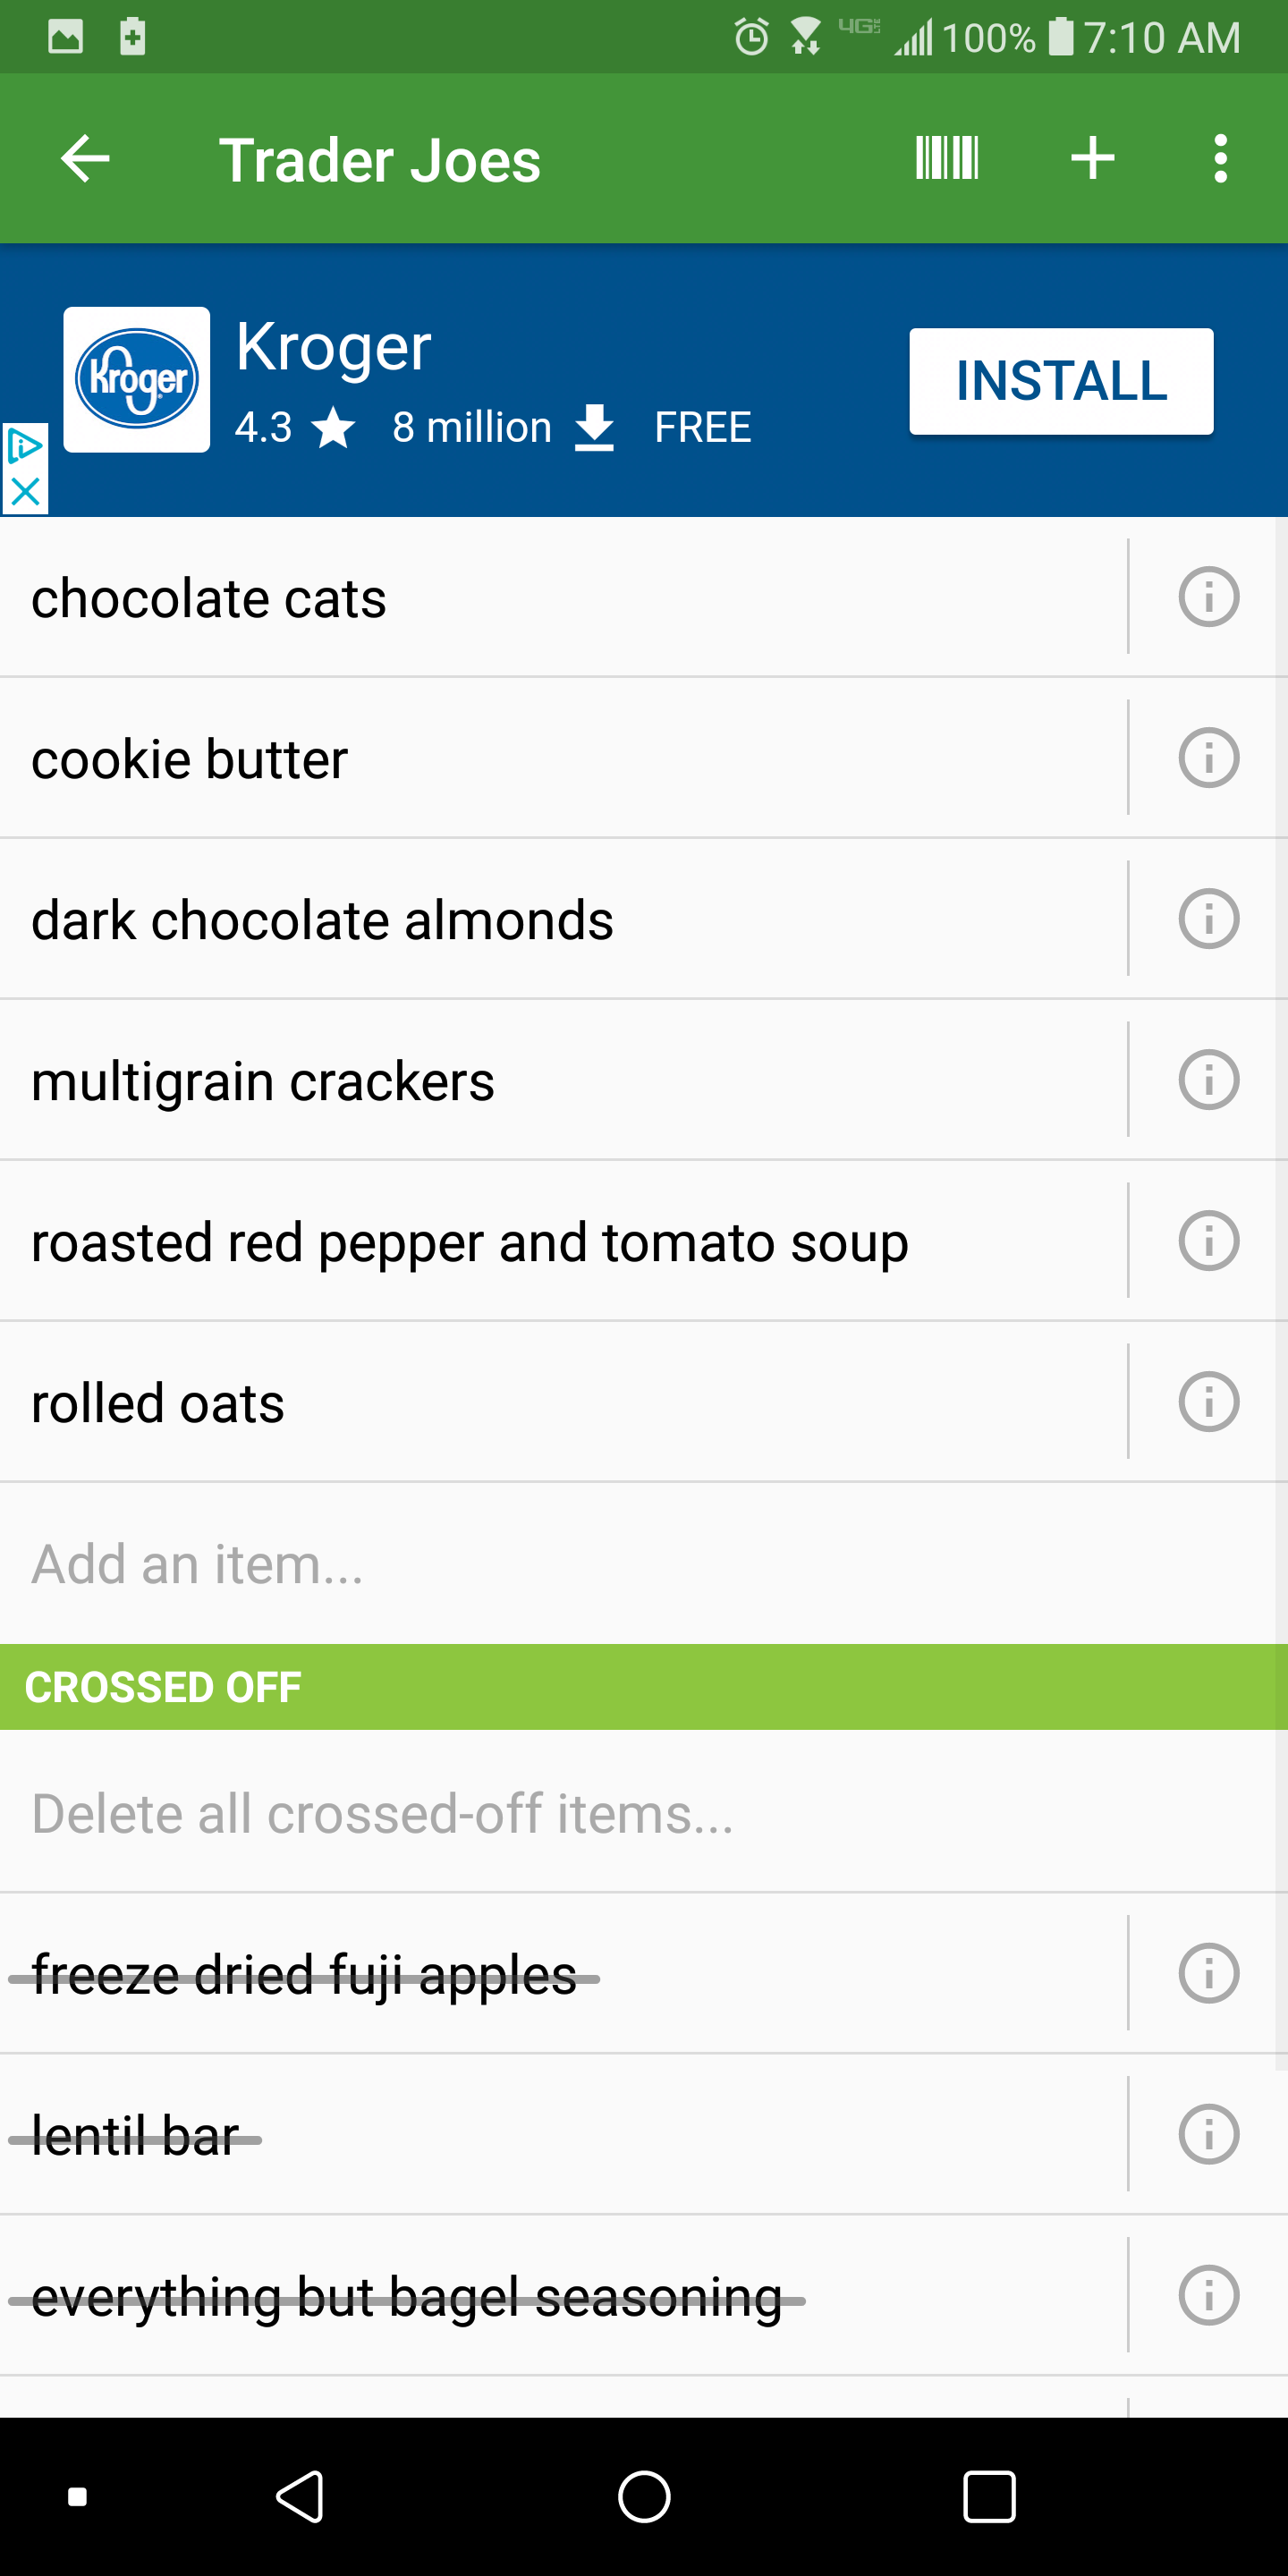The width and height of the screenshot is (1288, 2576).
Task: Delete all crossed-off items
Action: pos(382,1814)
